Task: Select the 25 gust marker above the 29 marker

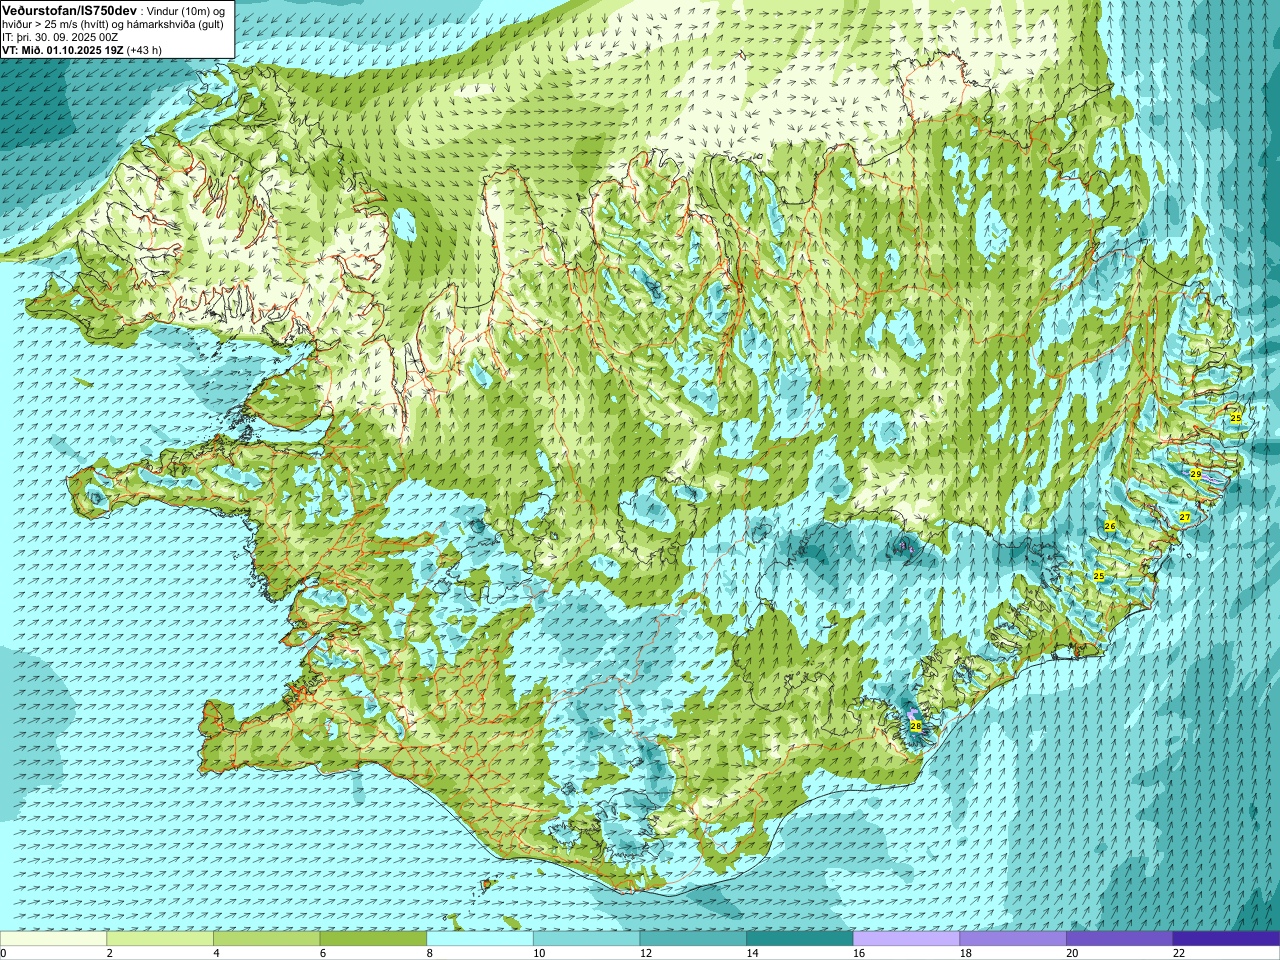Action: (x=1236, y=418)
